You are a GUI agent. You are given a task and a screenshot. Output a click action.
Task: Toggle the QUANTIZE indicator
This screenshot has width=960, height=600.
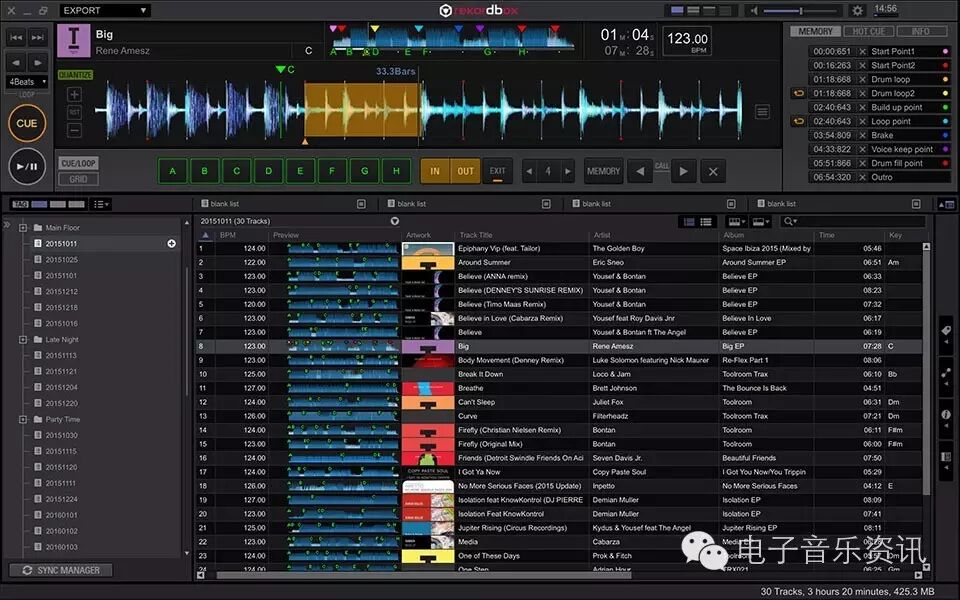tap(75, 75)
